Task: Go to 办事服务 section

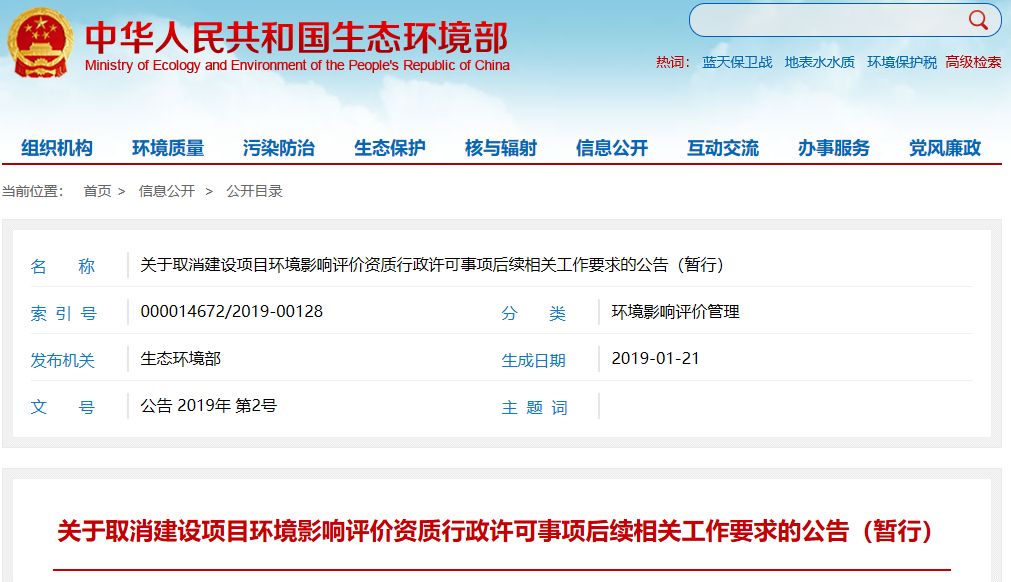Action: 834,148
